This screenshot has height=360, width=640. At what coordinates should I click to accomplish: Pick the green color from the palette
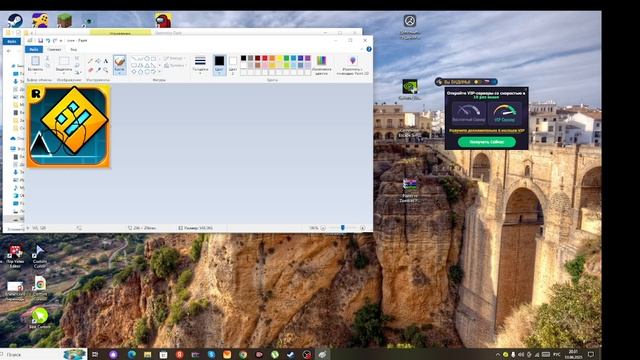coord(286,58)
